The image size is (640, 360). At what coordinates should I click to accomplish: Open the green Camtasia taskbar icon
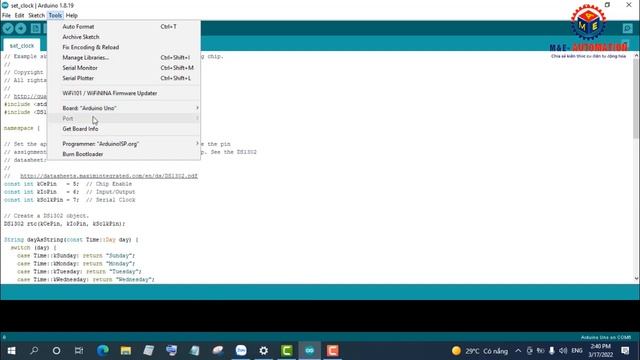[x=287, y=351]
